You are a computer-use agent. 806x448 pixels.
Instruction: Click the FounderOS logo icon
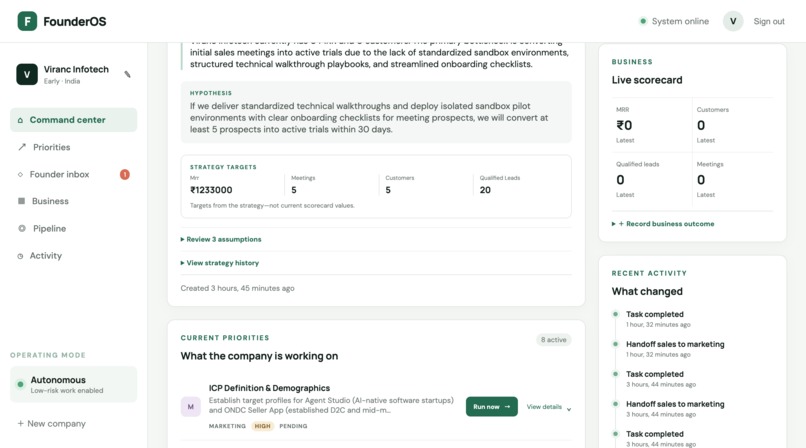[27, 21]
